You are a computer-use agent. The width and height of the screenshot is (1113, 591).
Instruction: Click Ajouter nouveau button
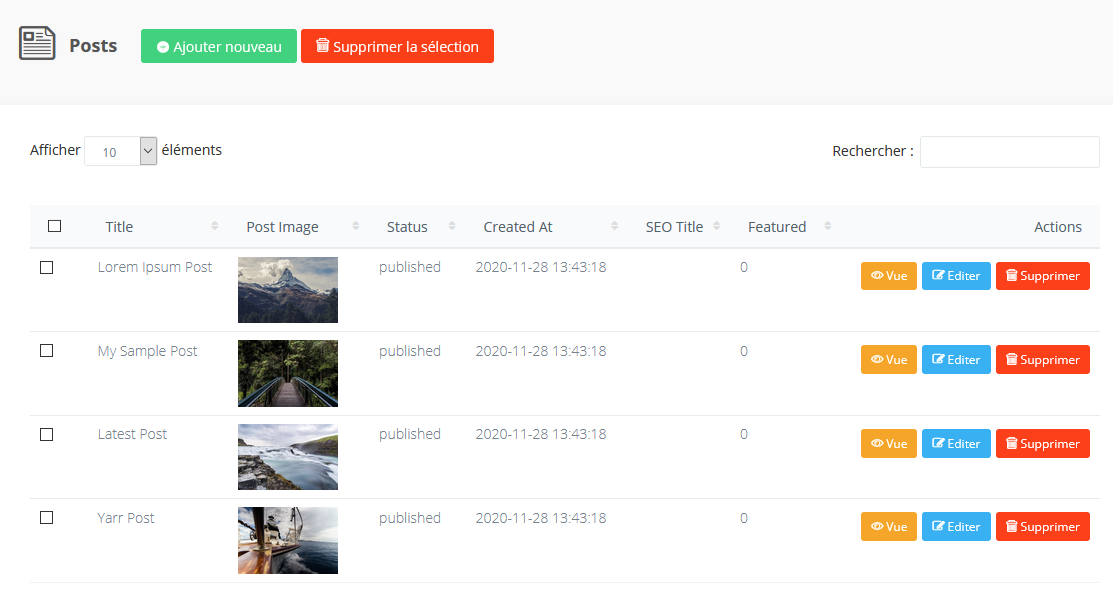pos(218,46)
